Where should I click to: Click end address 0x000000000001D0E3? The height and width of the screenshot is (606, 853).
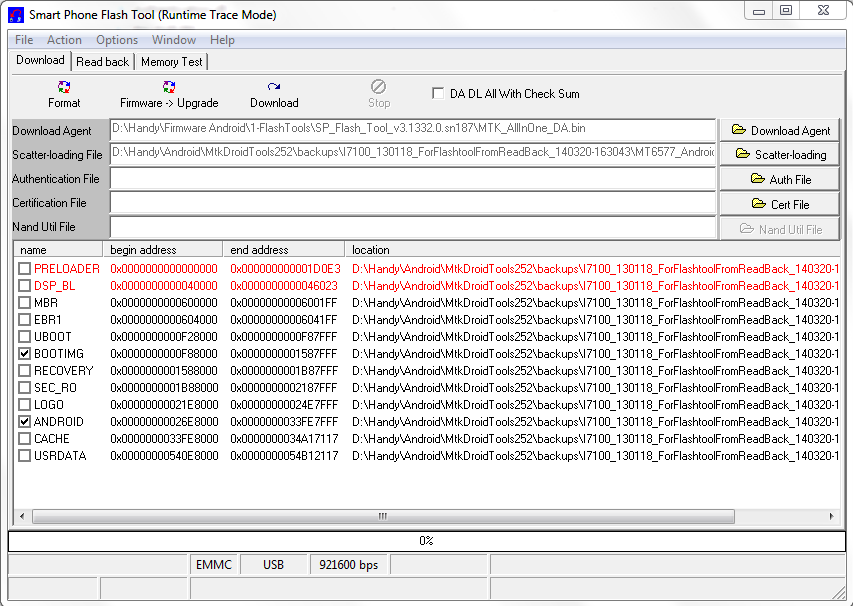pyautogui.click(x=285, y=269)
